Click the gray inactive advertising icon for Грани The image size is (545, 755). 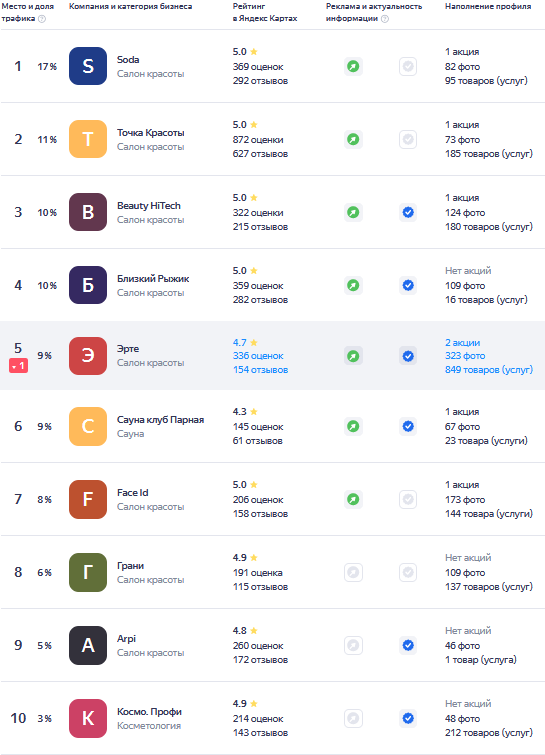[353, 573]
